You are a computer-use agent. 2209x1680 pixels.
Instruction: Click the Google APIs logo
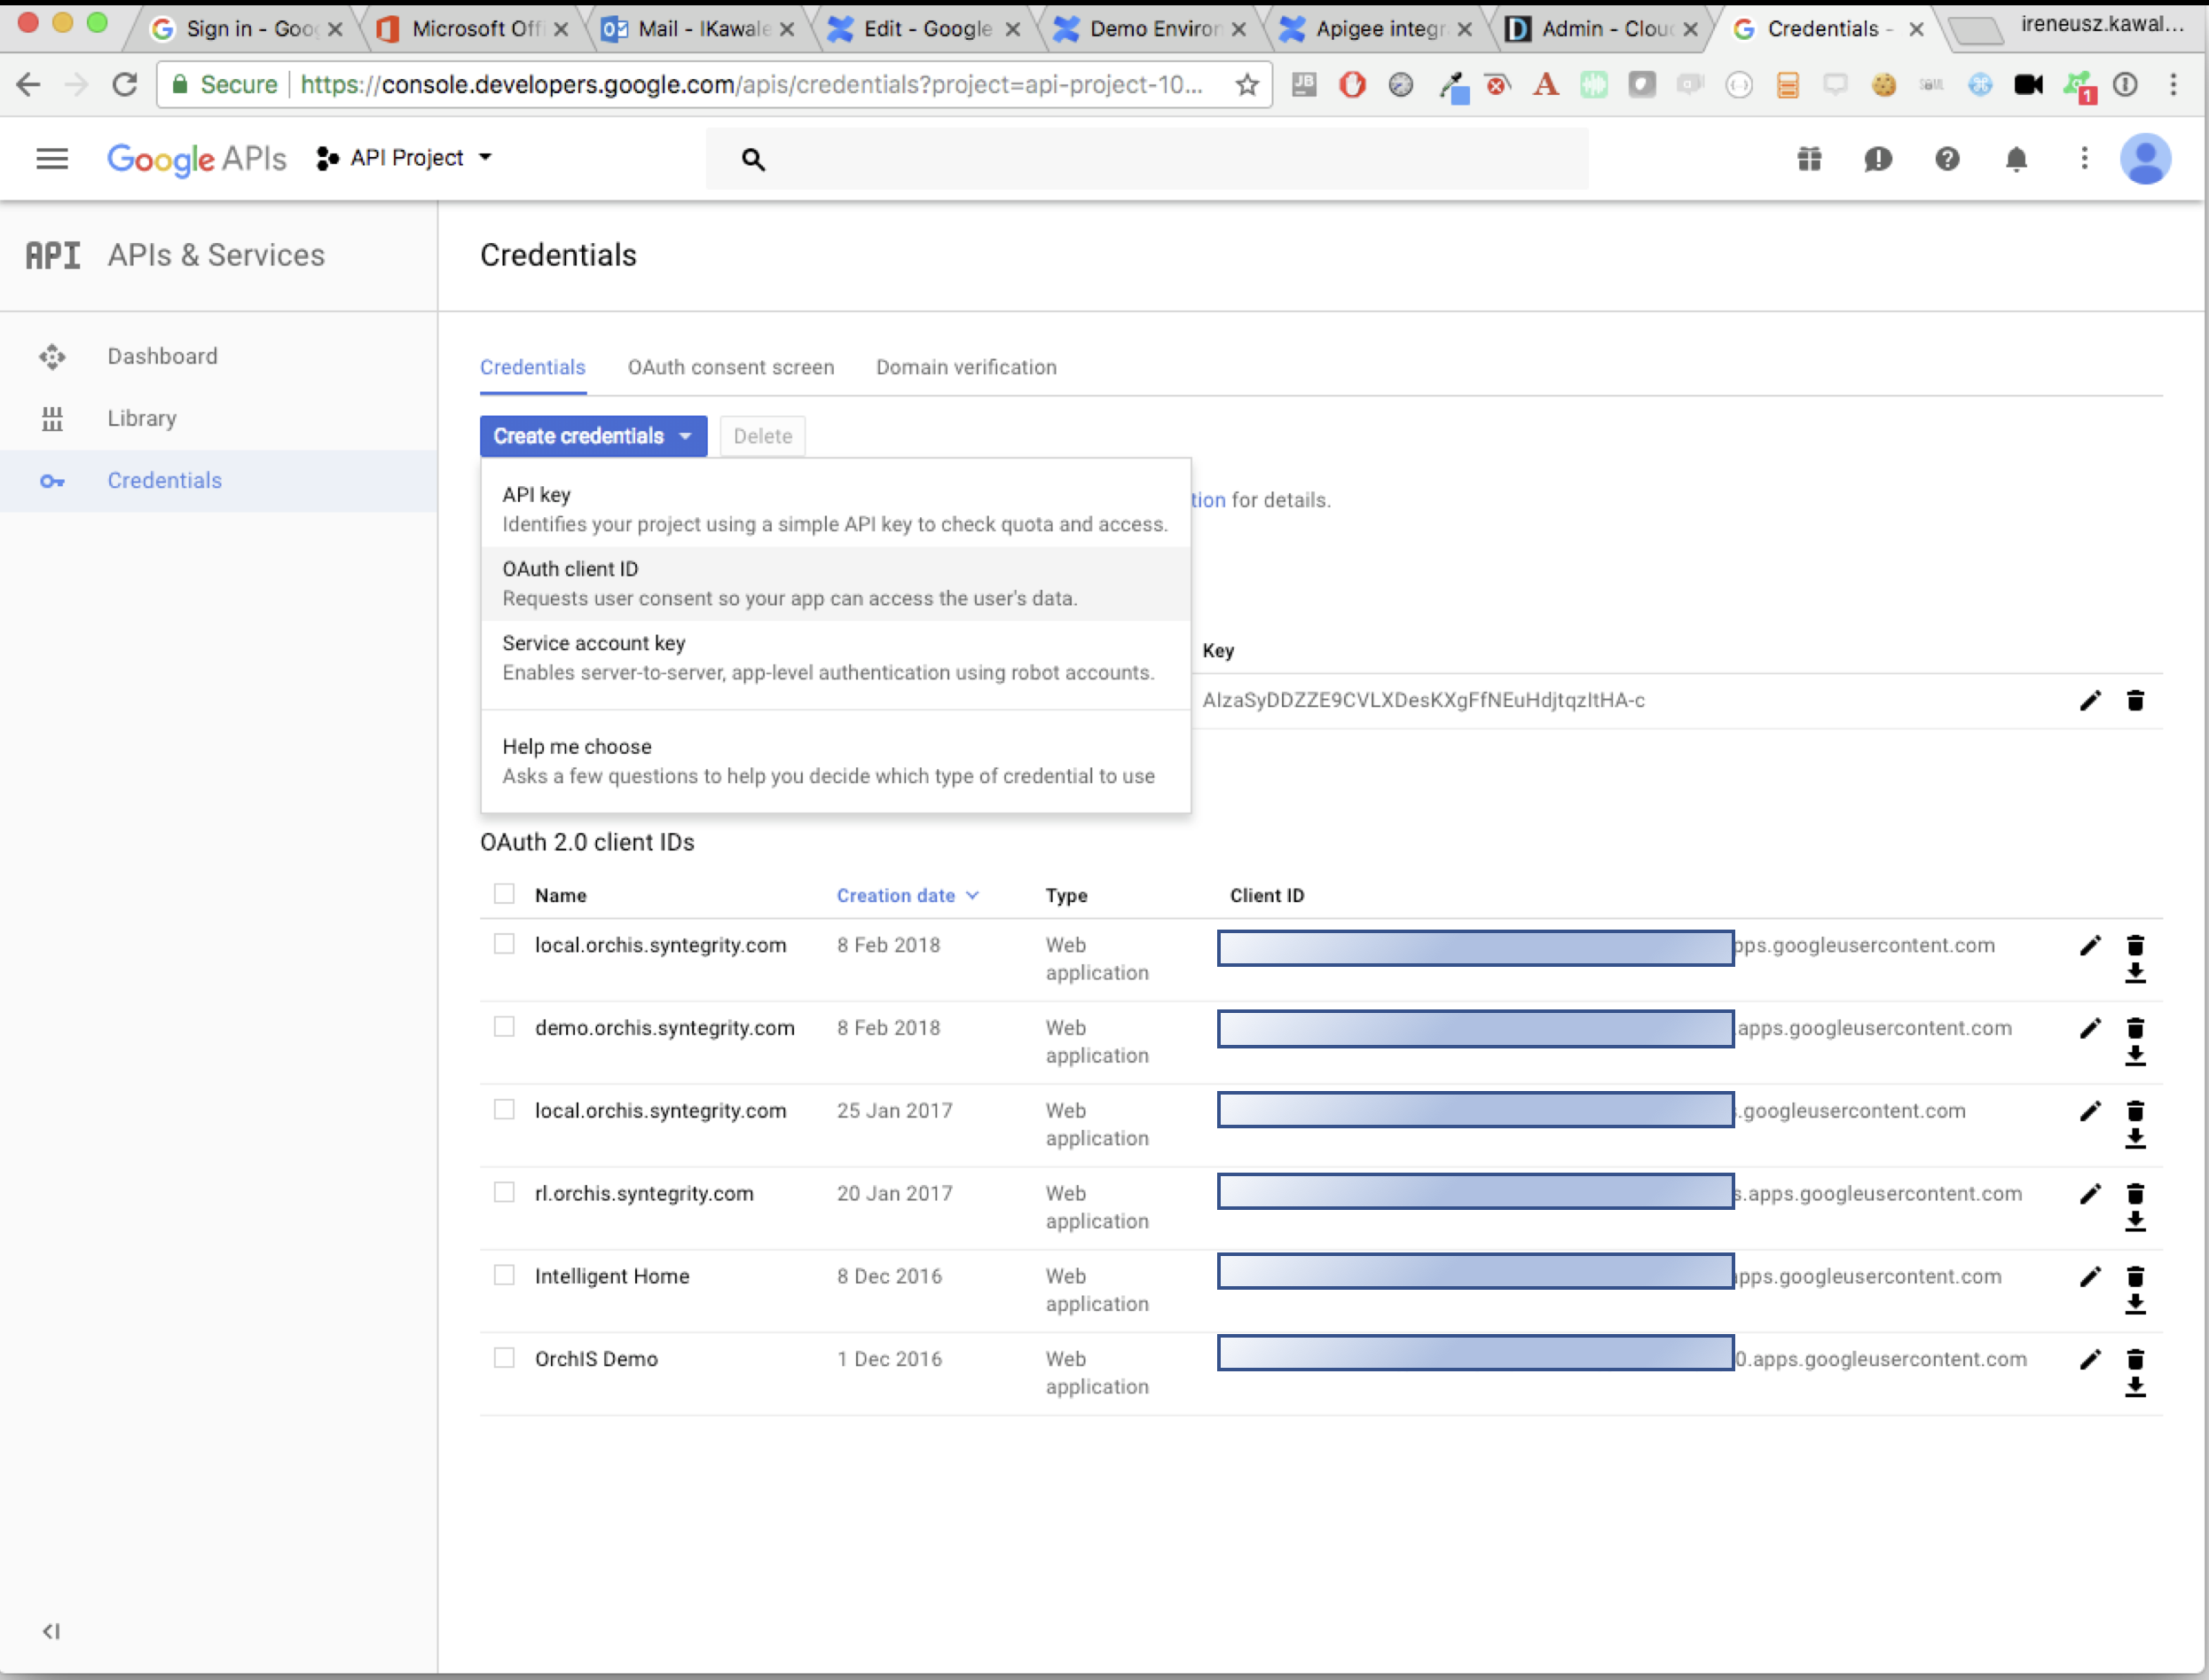pos(196,158)
